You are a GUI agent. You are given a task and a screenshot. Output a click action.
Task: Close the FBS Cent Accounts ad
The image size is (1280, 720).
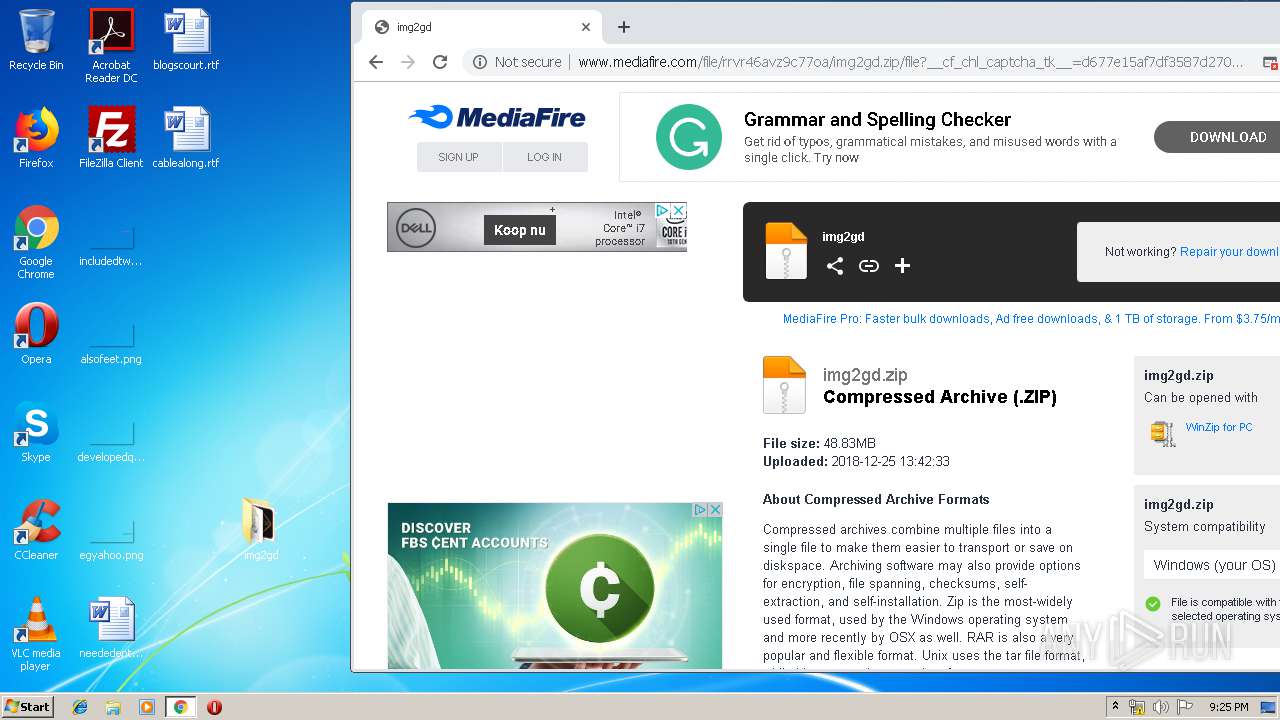715,510
